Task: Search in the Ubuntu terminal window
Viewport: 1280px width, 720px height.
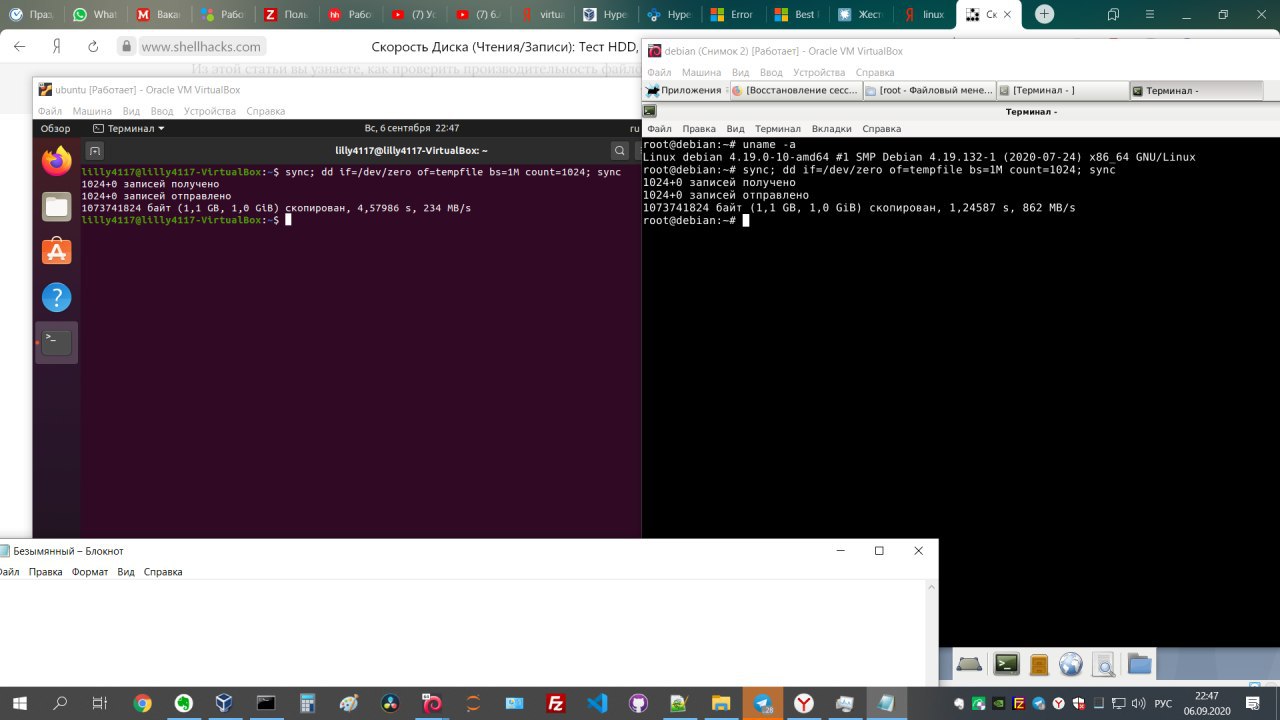Action: coord(621,151)
